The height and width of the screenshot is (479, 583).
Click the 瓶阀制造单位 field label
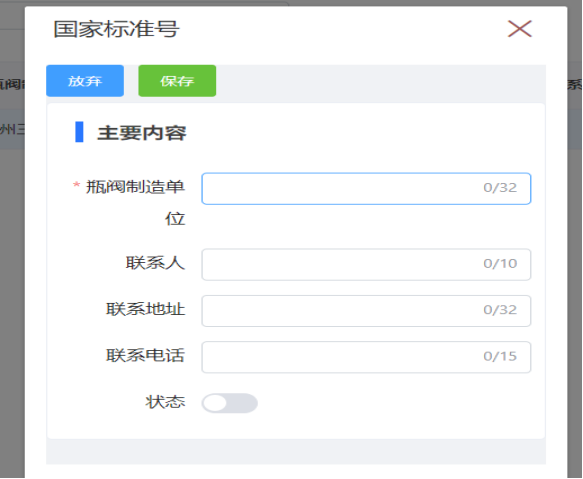(x=135, y=203)
